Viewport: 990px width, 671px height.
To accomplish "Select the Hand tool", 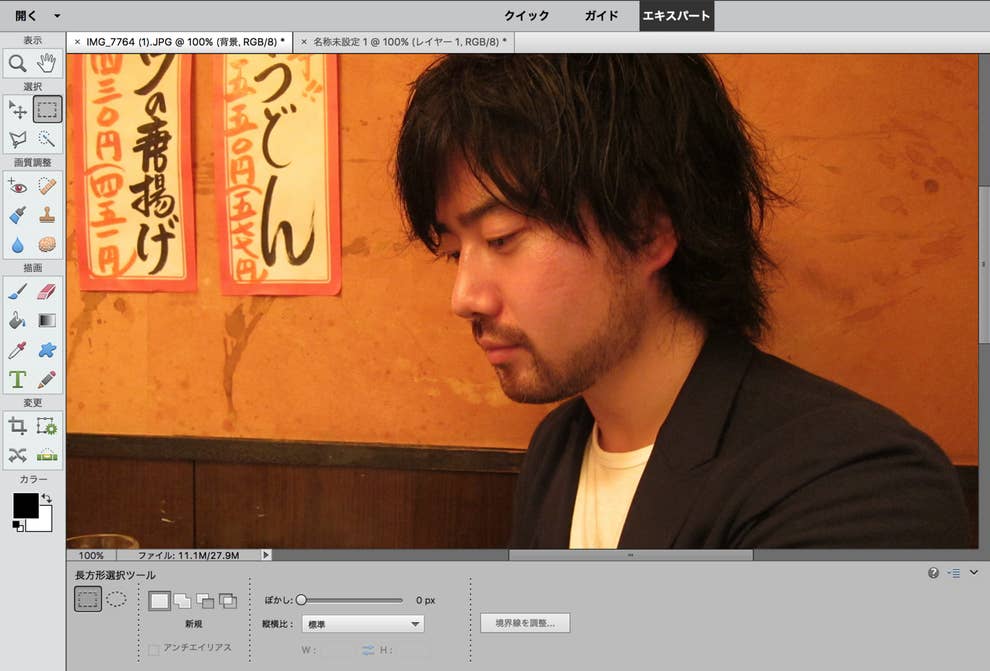I will pos(47,64).
